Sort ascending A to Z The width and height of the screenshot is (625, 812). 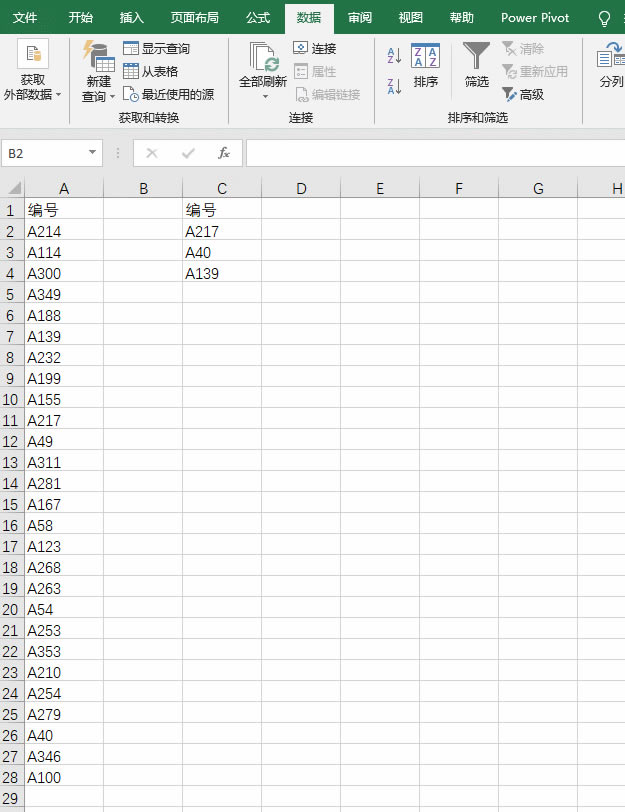coord(394,55)
